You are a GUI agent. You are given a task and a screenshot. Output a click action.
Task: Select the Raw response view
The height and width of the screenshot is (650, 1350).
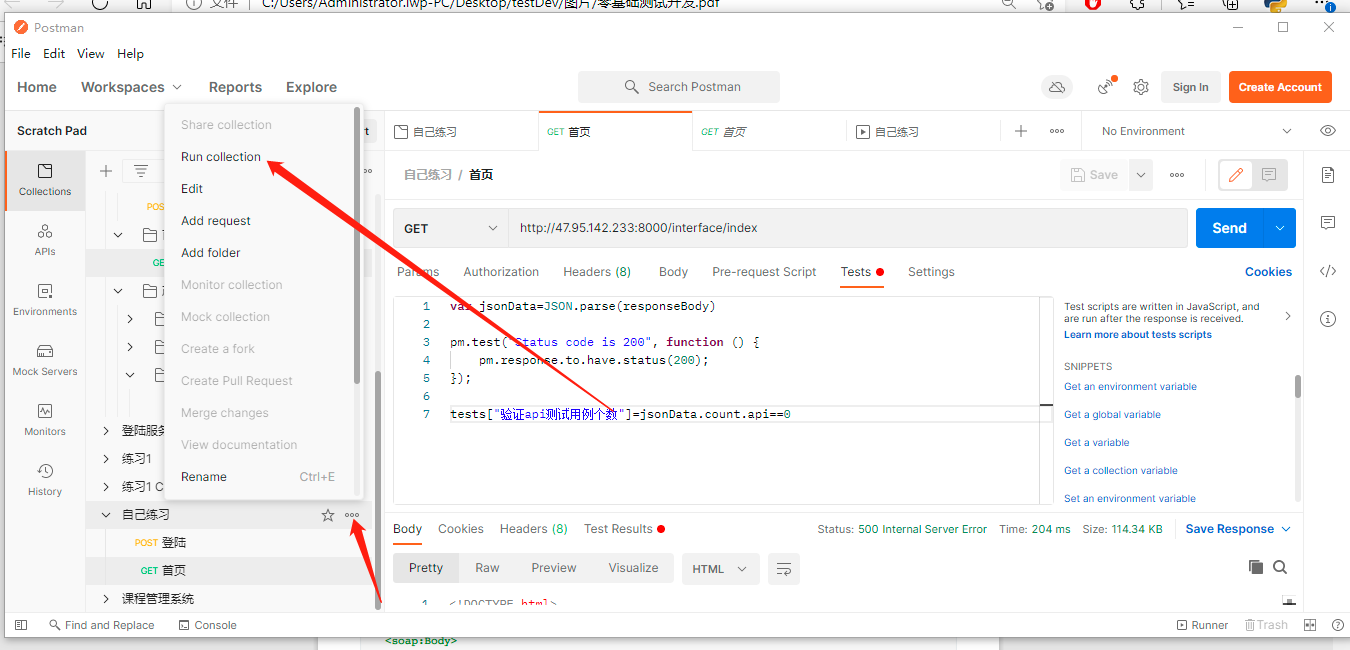(x=487, y=568)
